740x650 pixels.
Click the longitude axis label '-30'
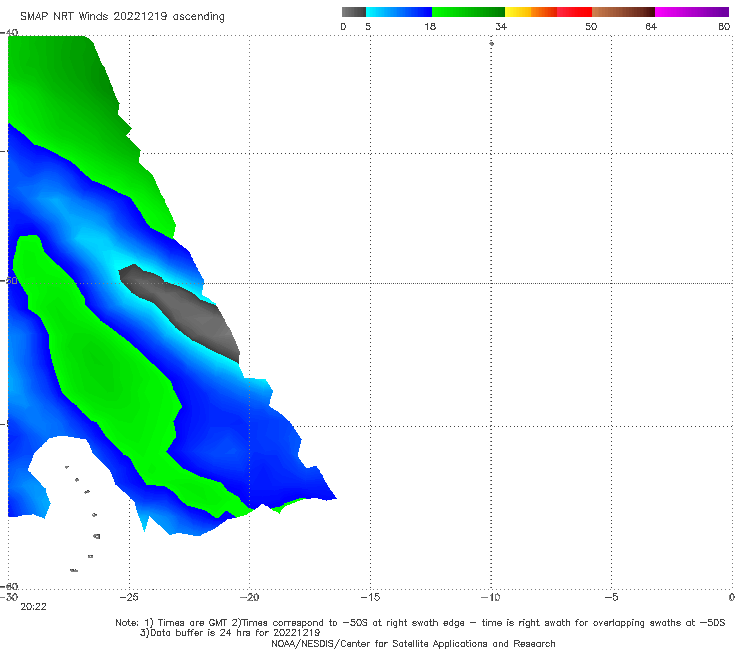[x=9, y=597]
